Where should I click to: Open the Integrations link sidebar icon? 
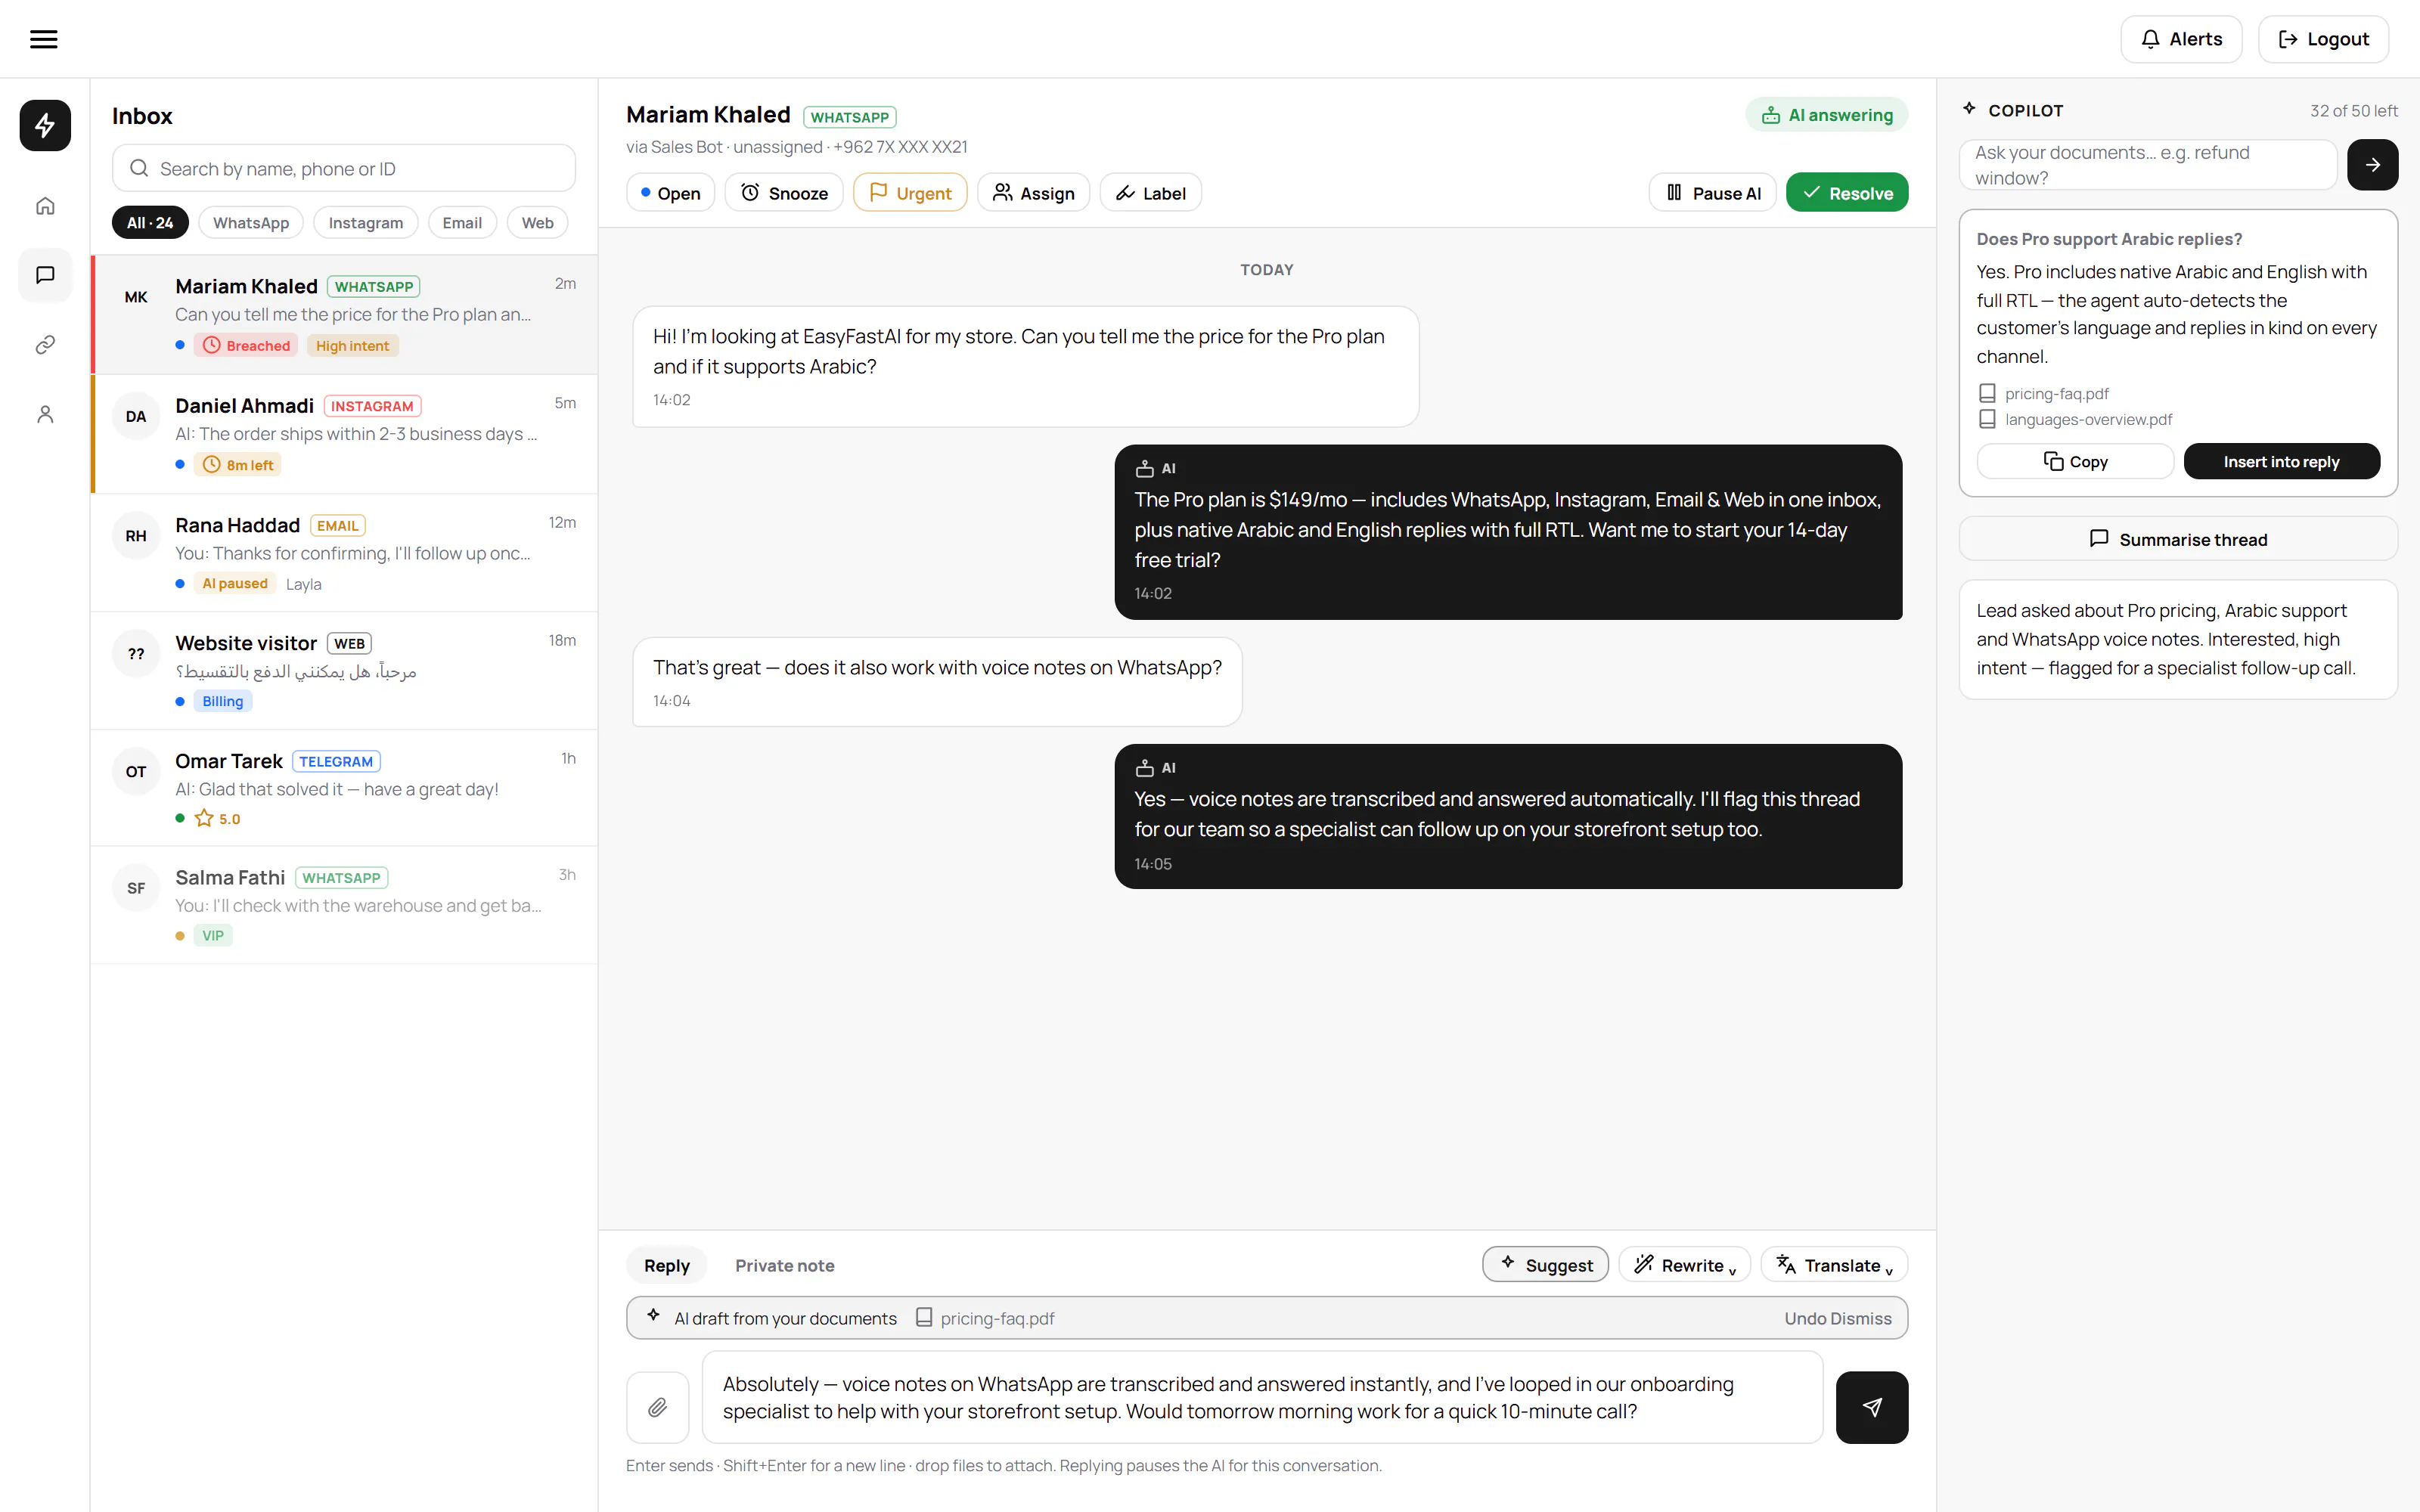pos(45,345)
